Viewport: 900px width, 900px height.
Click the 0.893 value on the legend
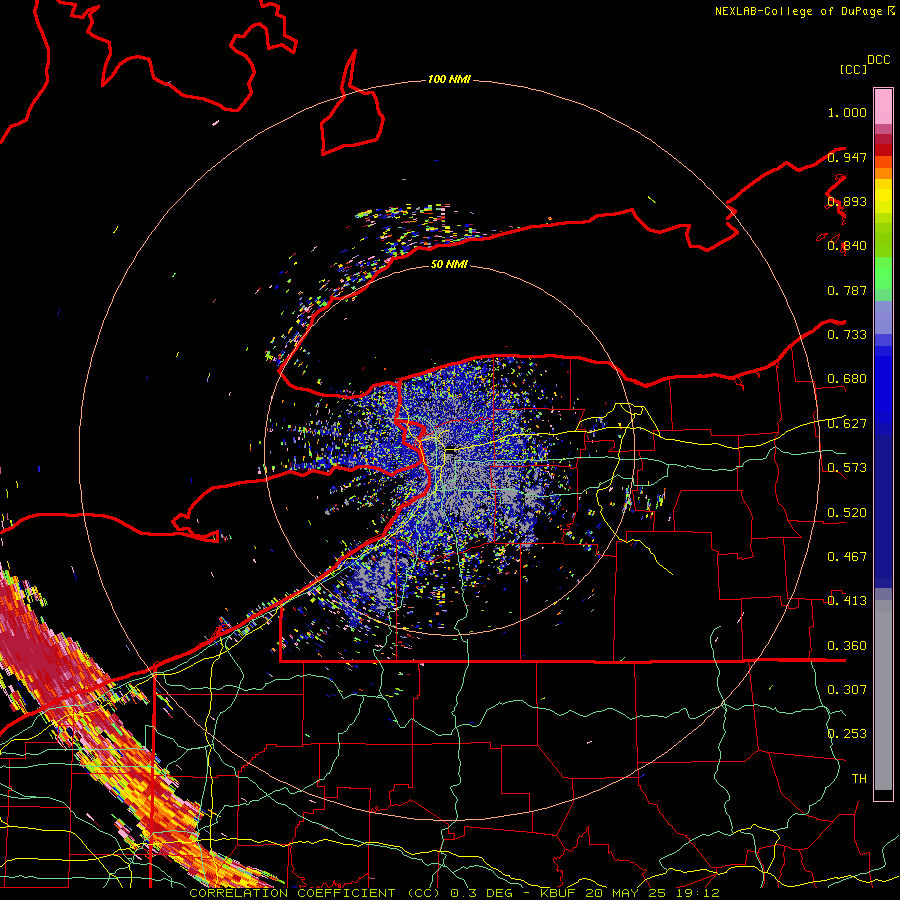click(x=847, y=201)
